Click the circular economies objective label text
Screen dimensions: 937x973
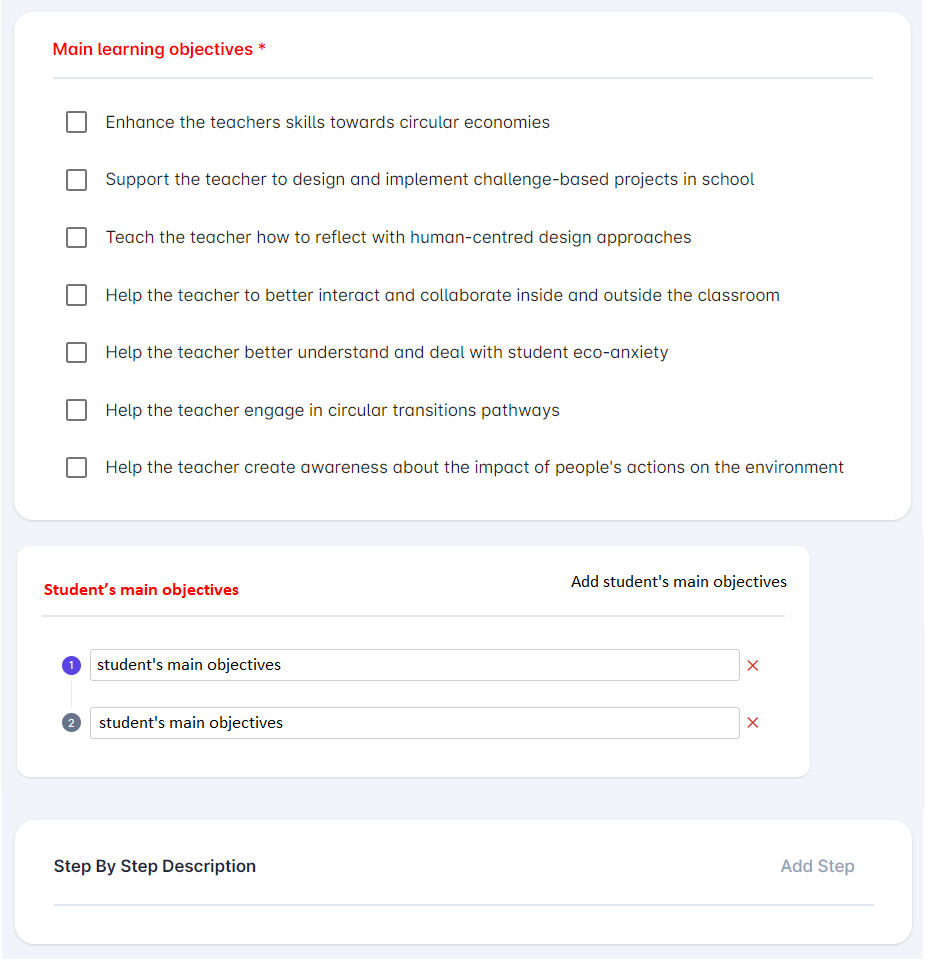coord(327,122)
